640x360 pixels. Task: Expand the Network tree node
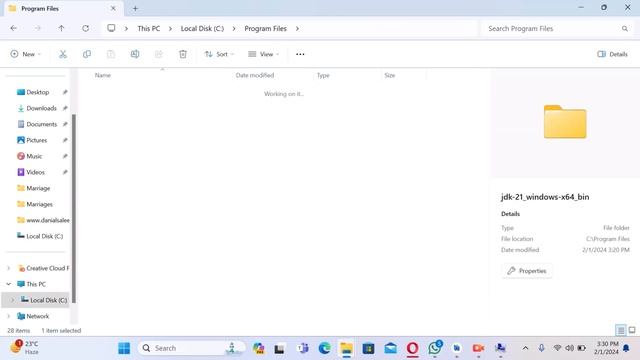9,316
